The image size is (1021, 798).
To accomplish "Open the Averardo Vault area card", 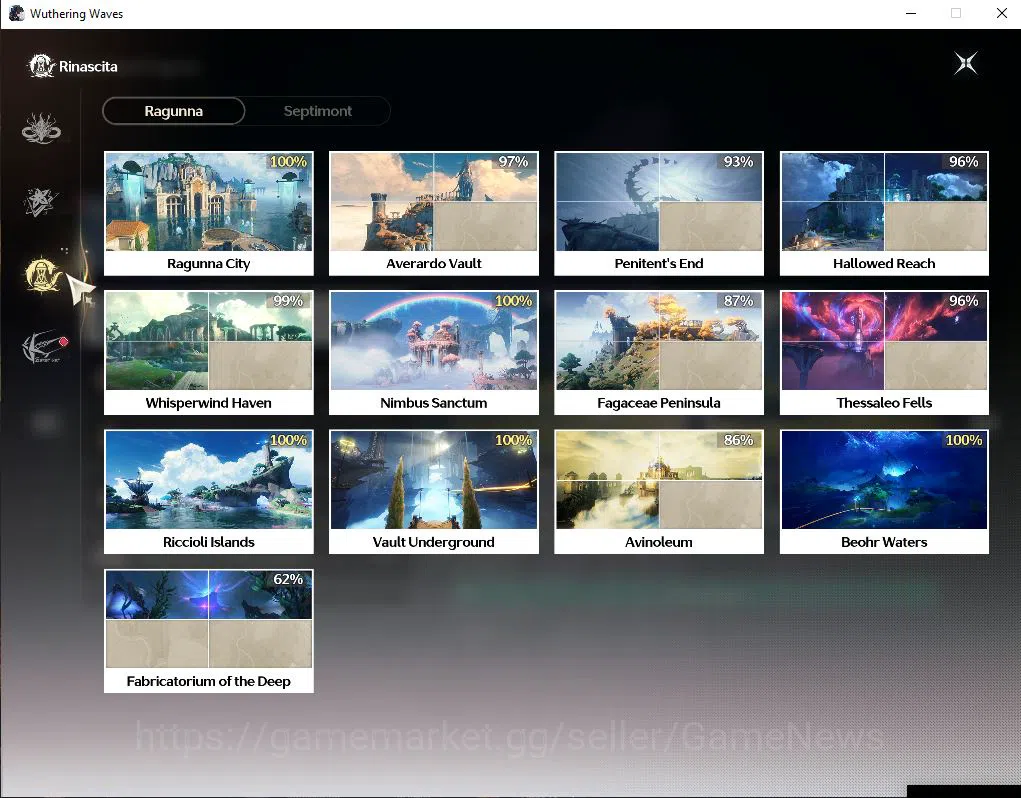I will [x=434, y=213].
